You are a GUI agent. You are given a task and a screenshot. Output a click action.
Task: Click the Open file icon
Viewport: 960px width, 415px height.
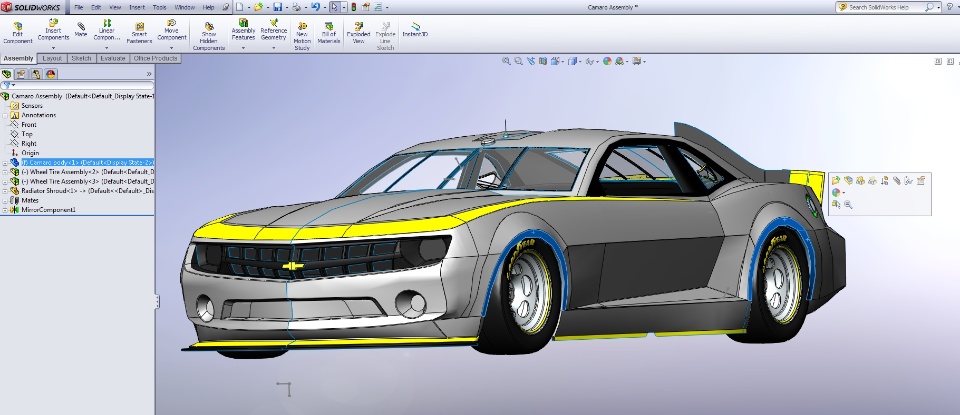click(258, 7)
